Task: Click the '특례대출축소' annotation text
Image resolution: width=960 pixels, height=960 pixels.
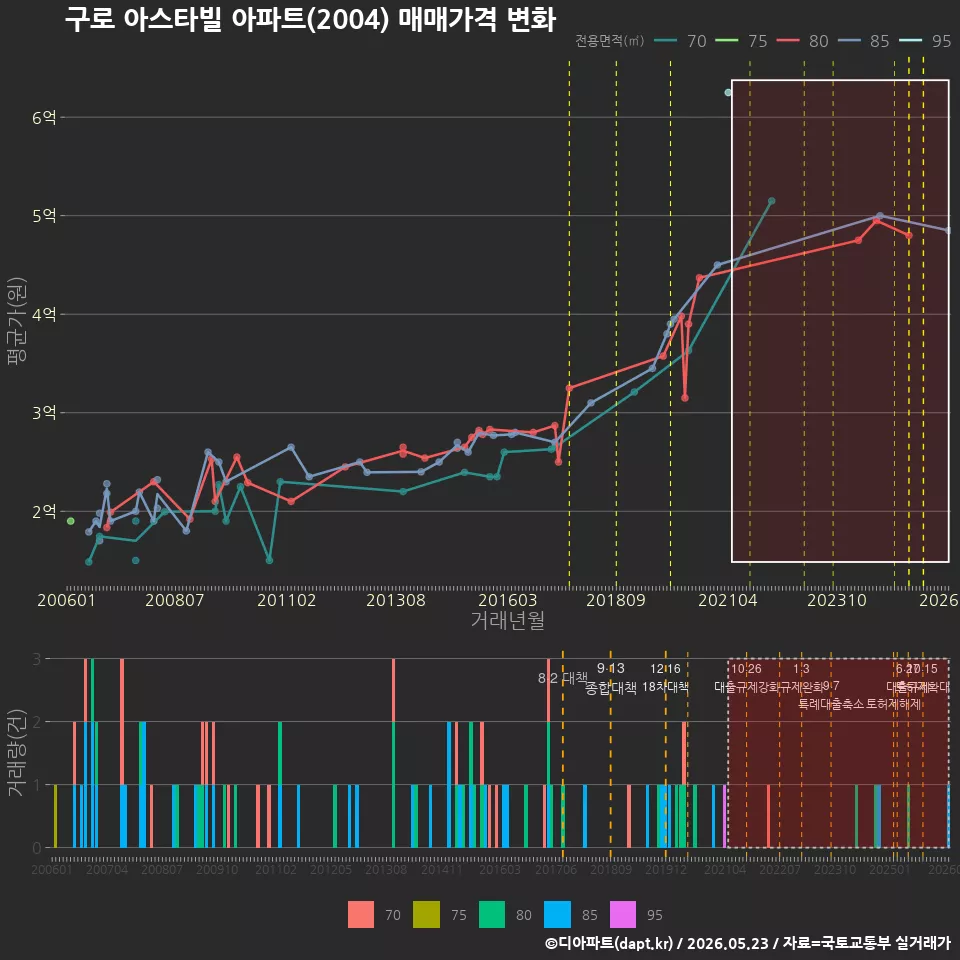Action: click(x=831, y=704)
